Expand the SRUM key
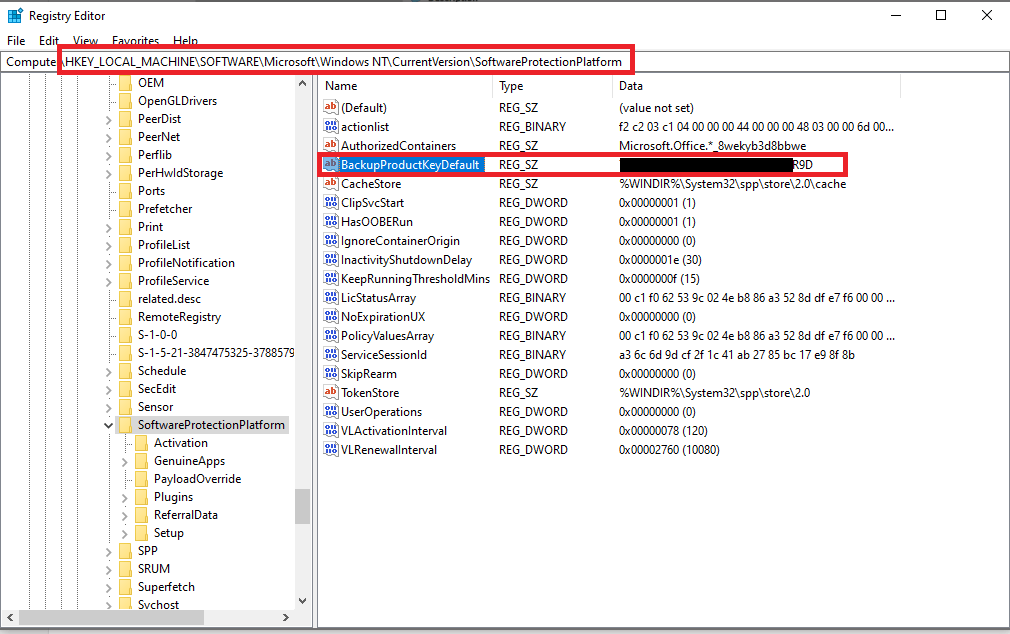The image size is (1010, 634). (x=108, y=570)
